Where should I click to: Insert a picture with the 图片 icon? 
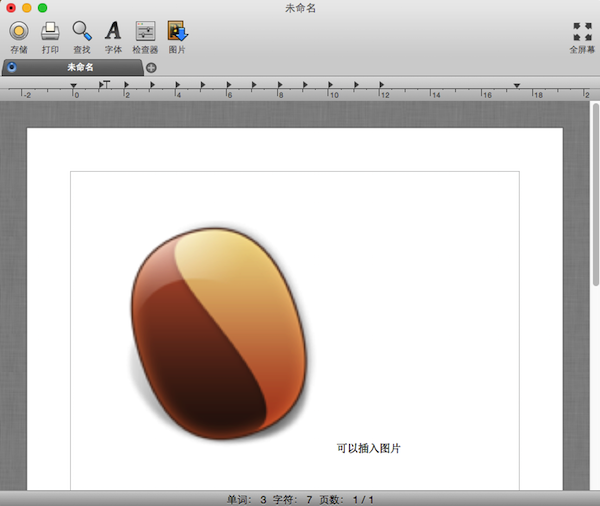(177, 31)
